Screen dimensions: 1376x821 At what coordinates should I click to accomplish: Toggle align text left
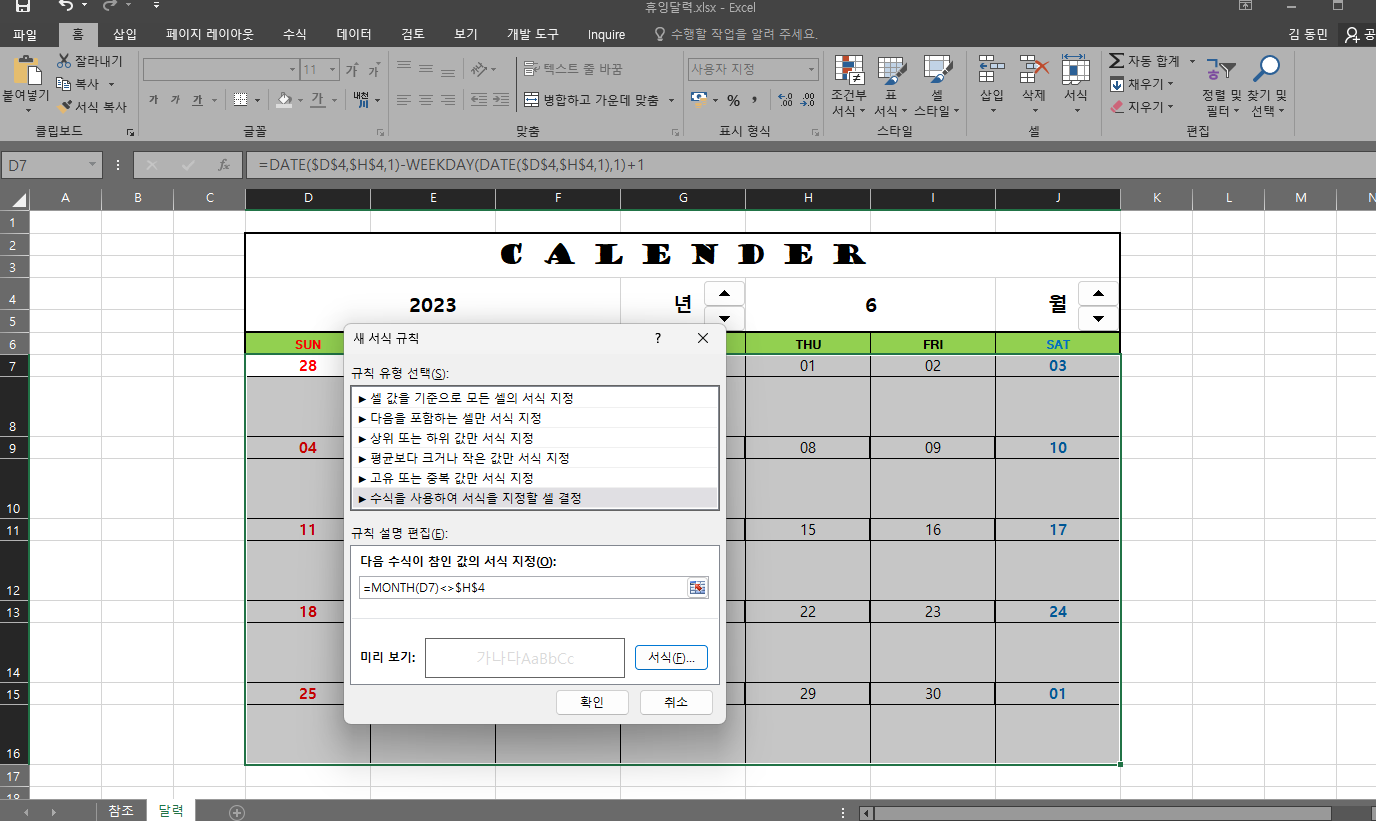(404, 100)
